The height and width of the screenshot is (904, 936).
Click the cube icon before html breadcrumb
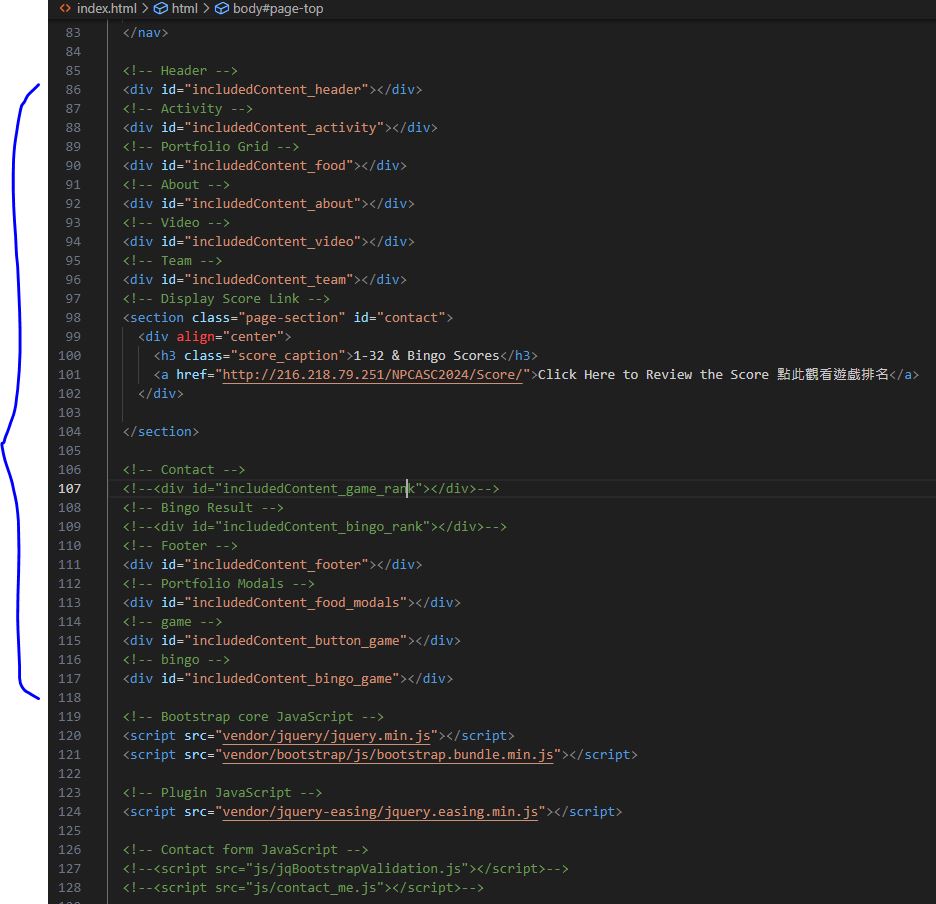[160, 9]
